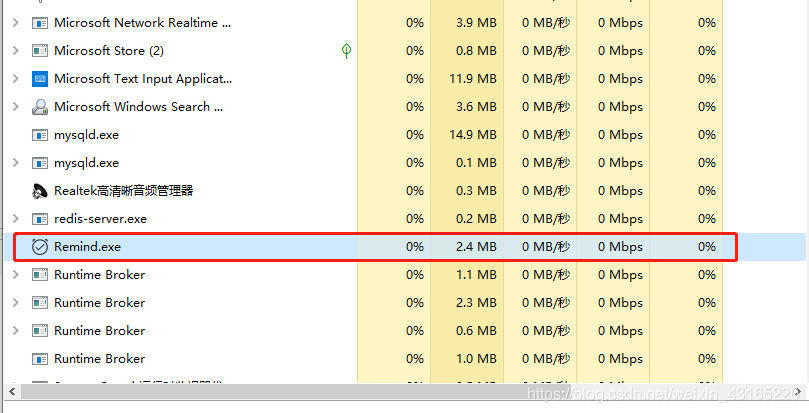The image size is (809, 413).
Task: Click the 0.8 MB memory value
Action: point(476,51)
